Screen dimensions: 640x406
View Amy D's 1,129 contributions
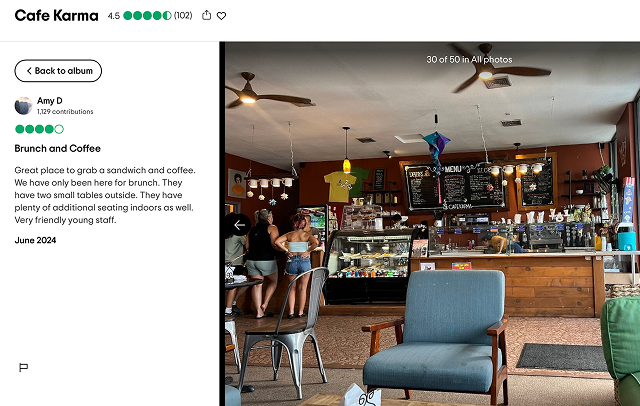point(65,111)
